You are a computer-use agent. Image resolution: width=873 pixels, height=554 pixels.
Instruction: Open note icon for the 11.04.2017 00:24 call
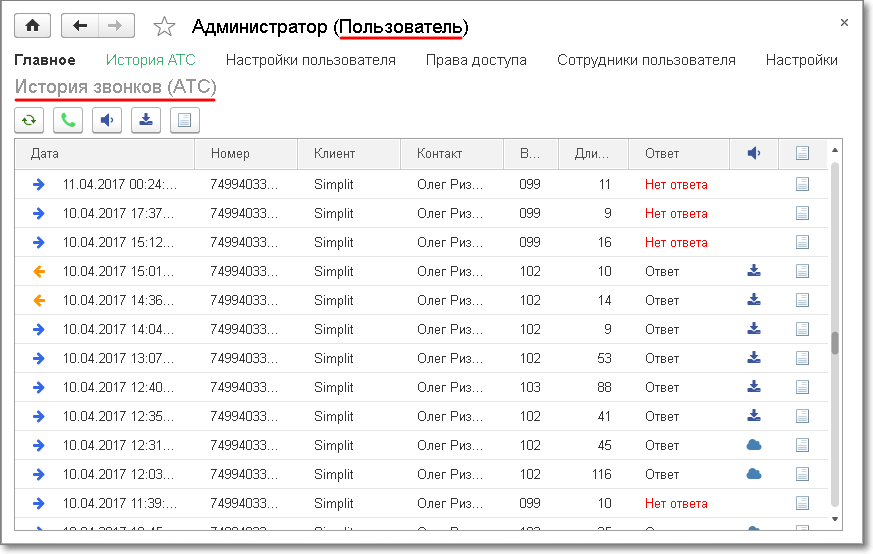tap(802, 184)
